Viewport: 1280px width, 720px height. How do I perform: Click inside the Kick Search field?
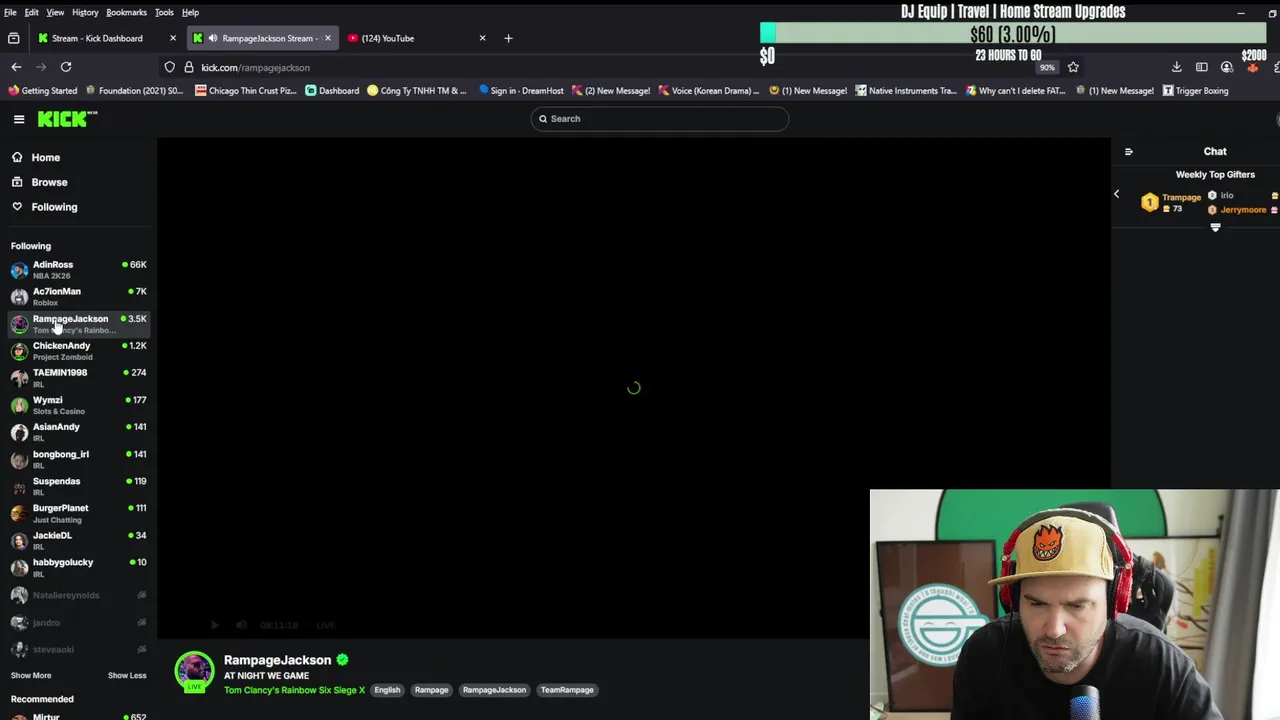pos(659,119)
